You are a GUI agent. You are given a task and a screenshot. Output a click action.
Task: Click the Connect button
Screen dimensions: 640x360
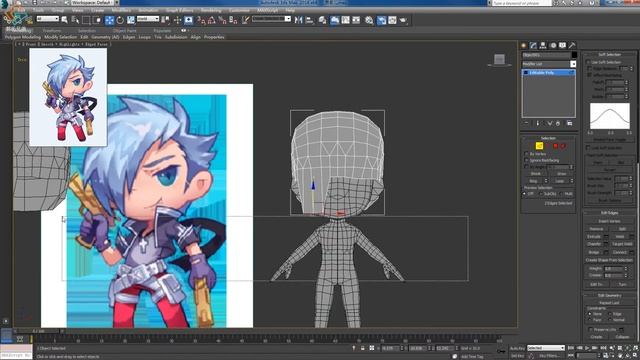tap(619, 252)
